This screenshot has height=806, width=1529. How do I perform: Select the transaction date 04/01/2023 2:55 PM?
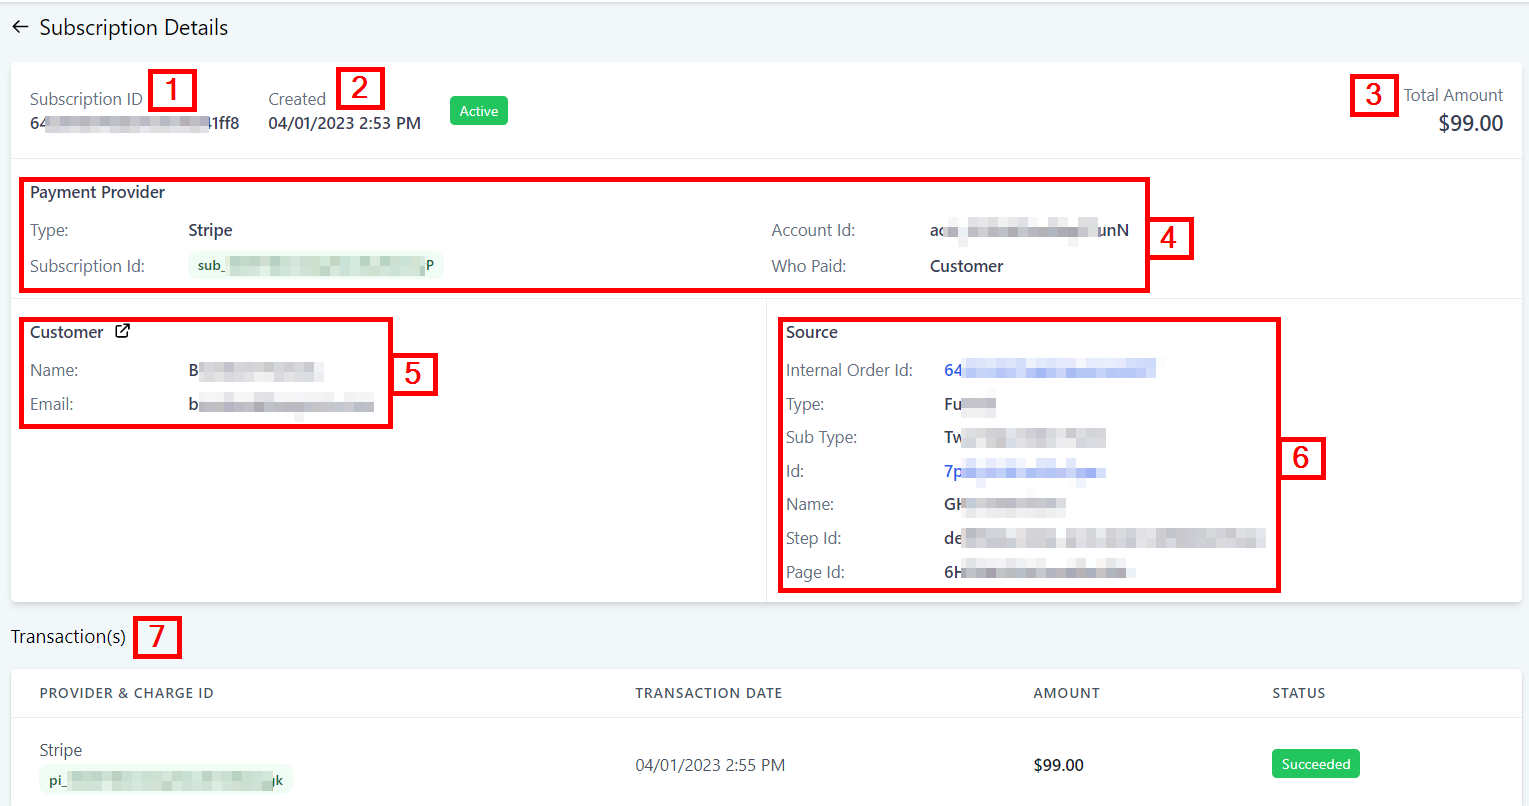710,765
